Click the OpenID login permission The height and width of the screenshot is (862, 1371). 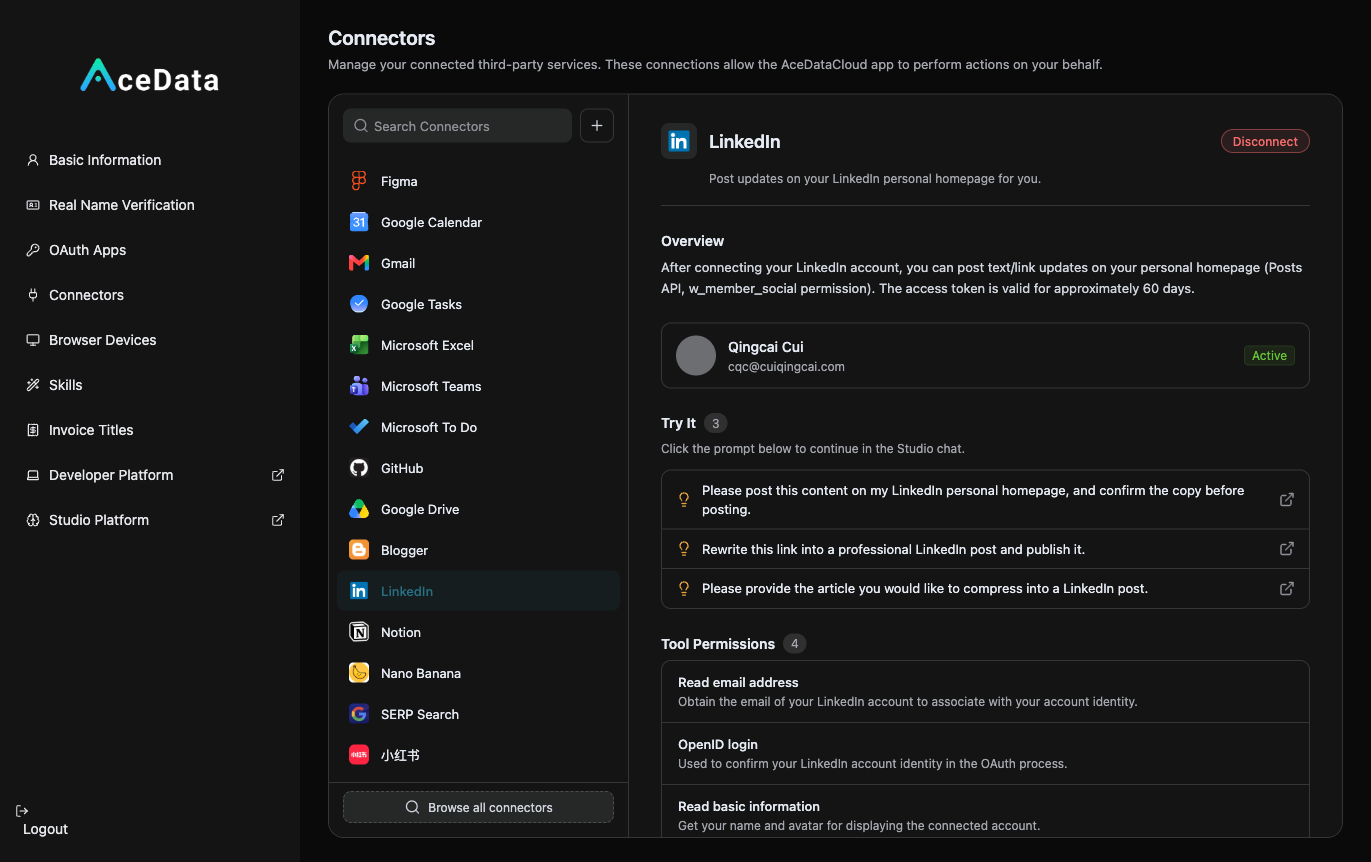(985, 754)
